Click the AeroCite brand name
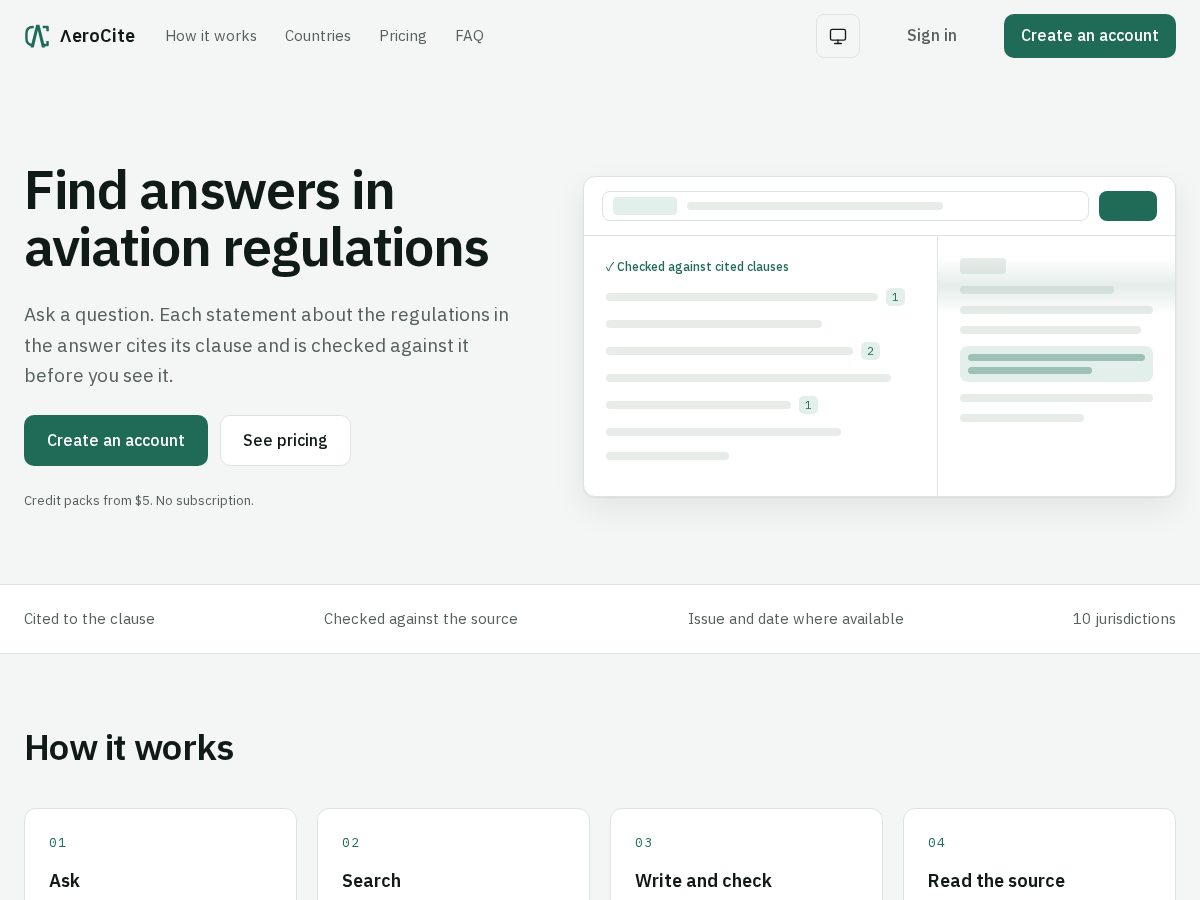 [97, 36]
